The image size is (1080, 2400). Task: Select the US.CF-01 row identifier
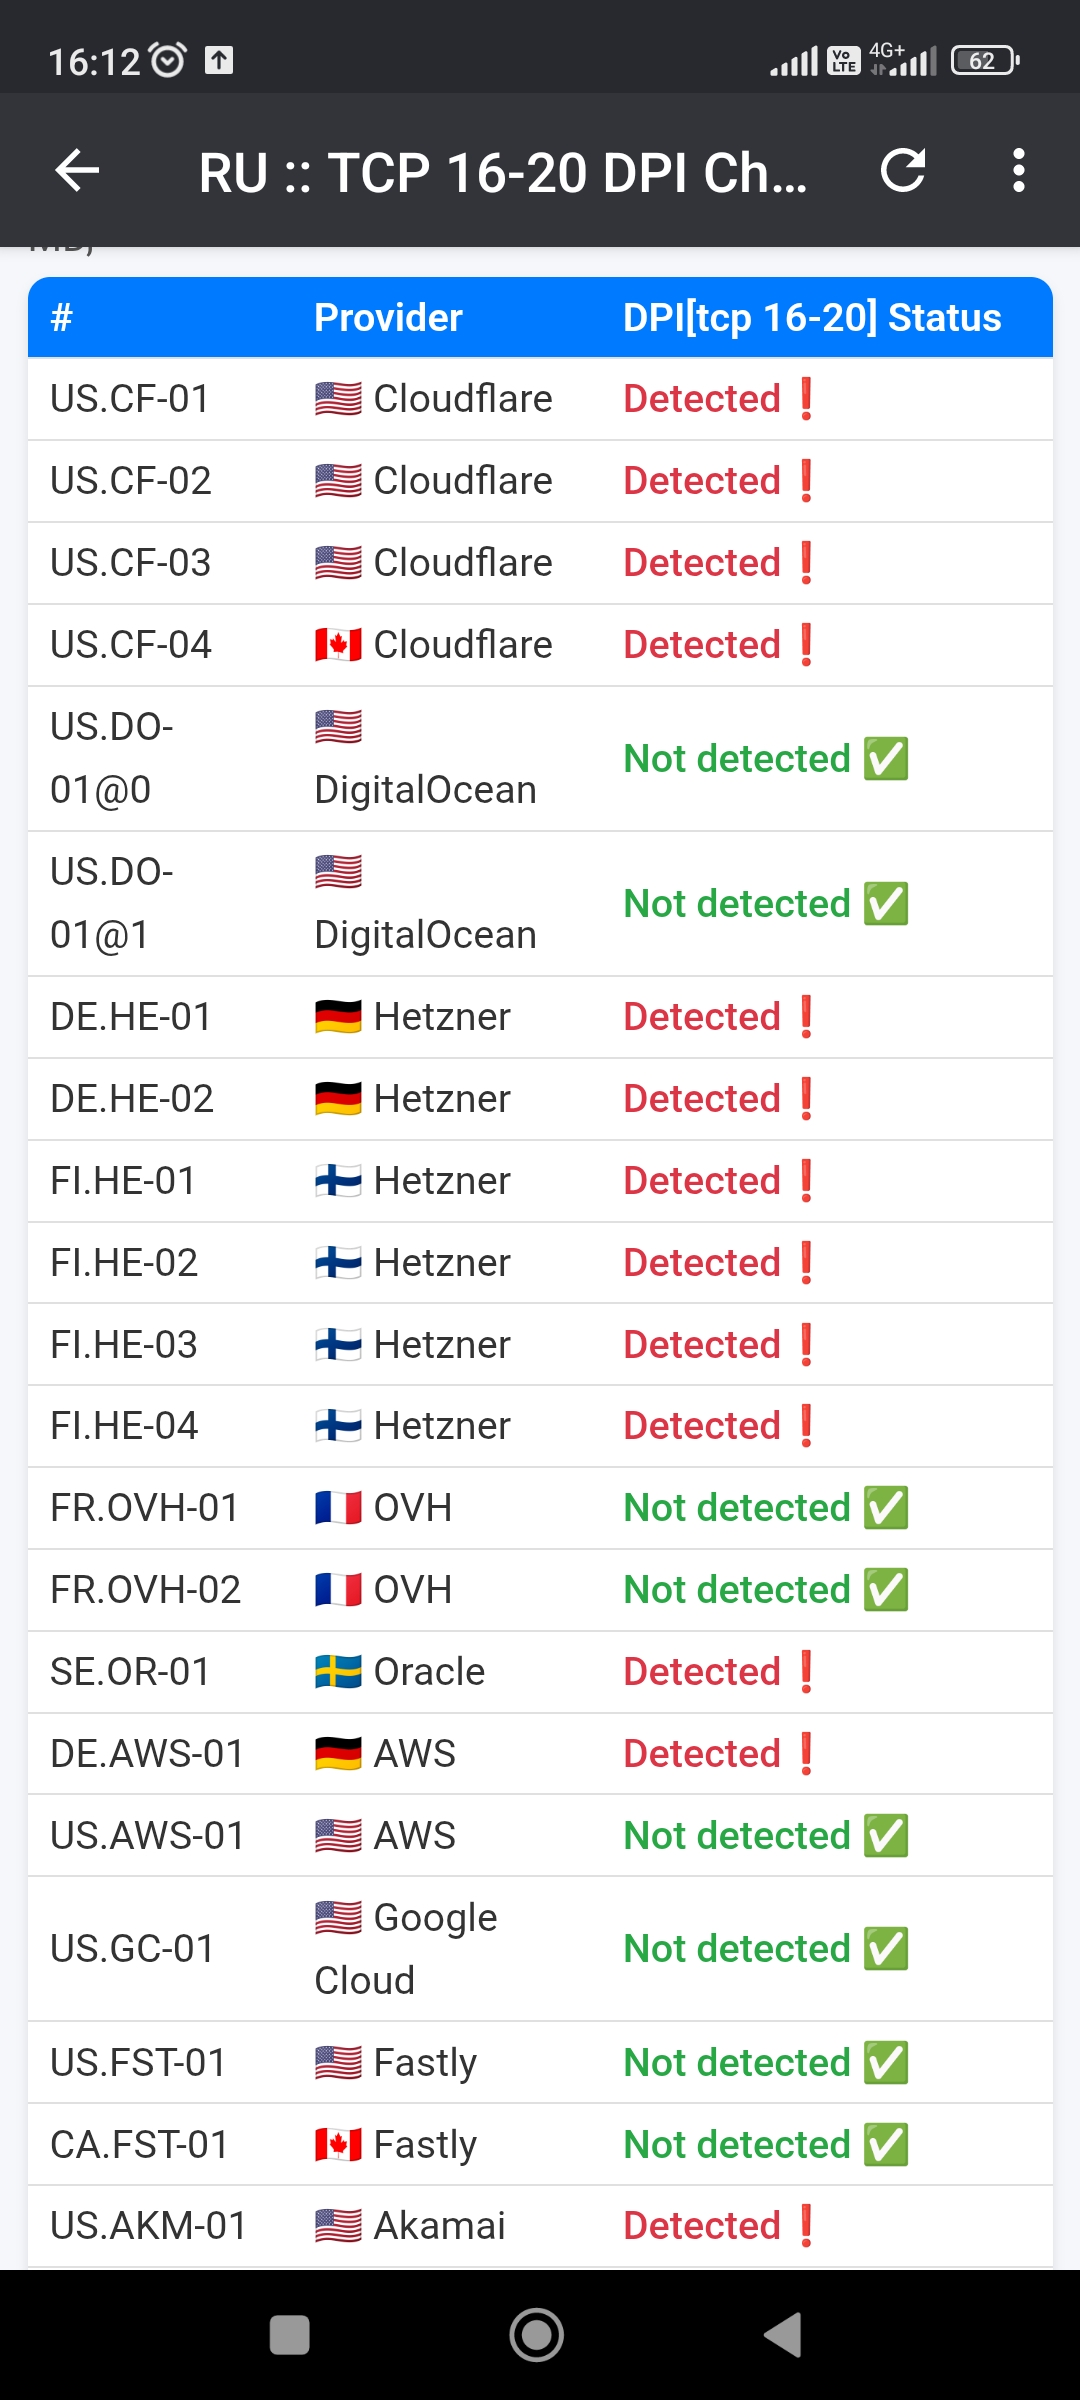coord(130,399)
